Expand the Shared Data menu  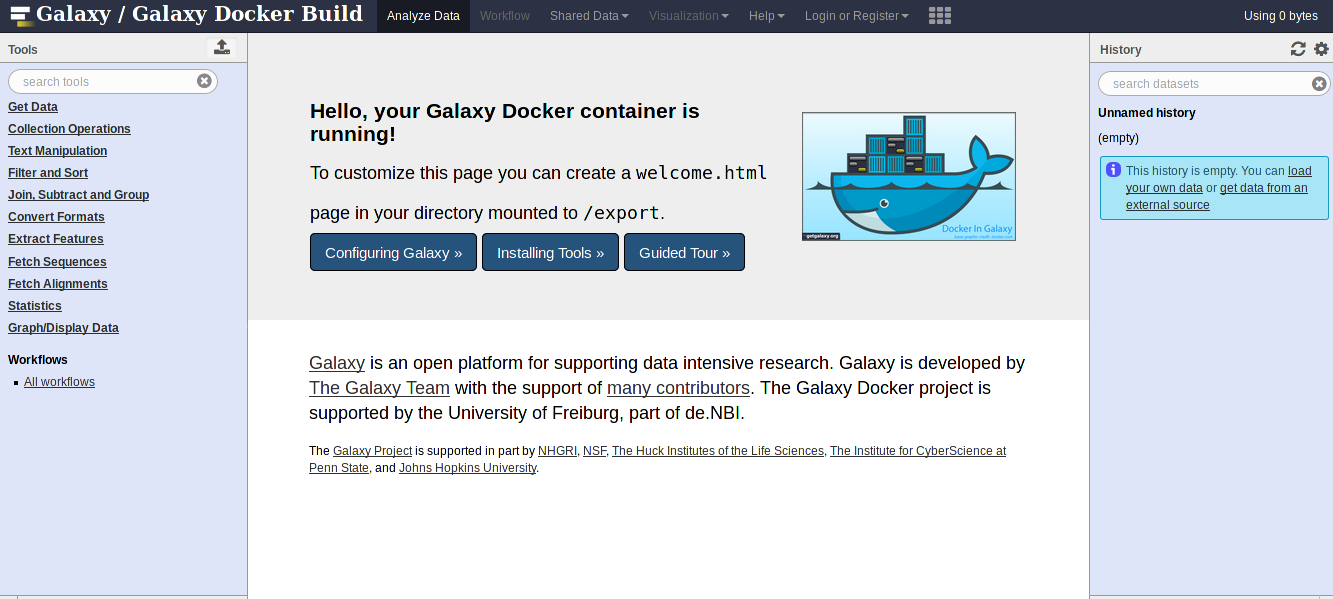tap(588, 15)
